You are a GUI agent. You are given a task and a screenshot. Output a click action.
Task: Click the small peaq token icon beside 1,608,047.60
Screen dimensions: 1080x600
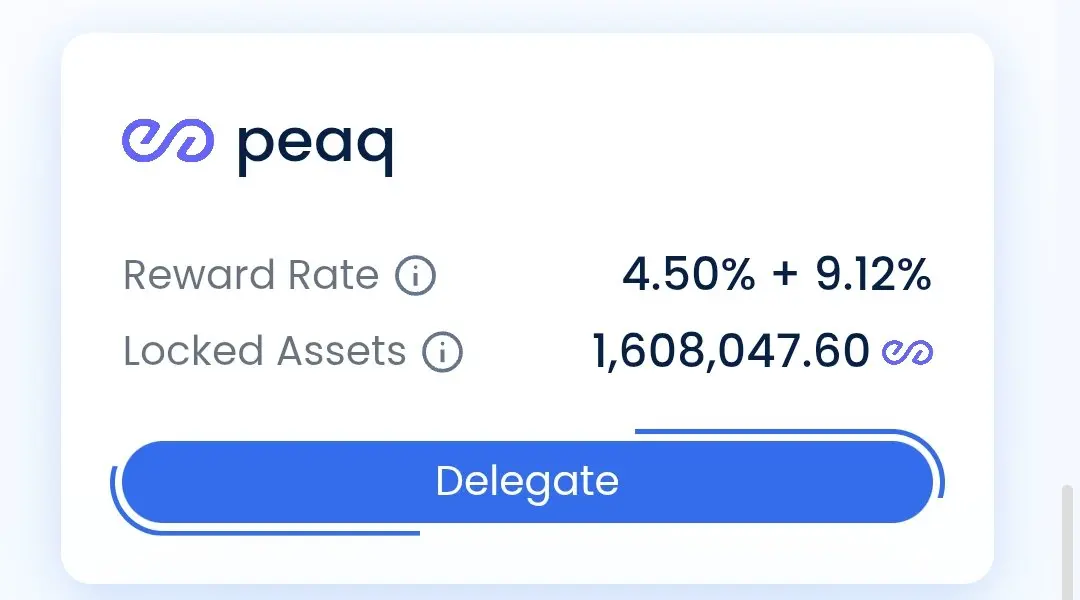(x=907, y=352)
